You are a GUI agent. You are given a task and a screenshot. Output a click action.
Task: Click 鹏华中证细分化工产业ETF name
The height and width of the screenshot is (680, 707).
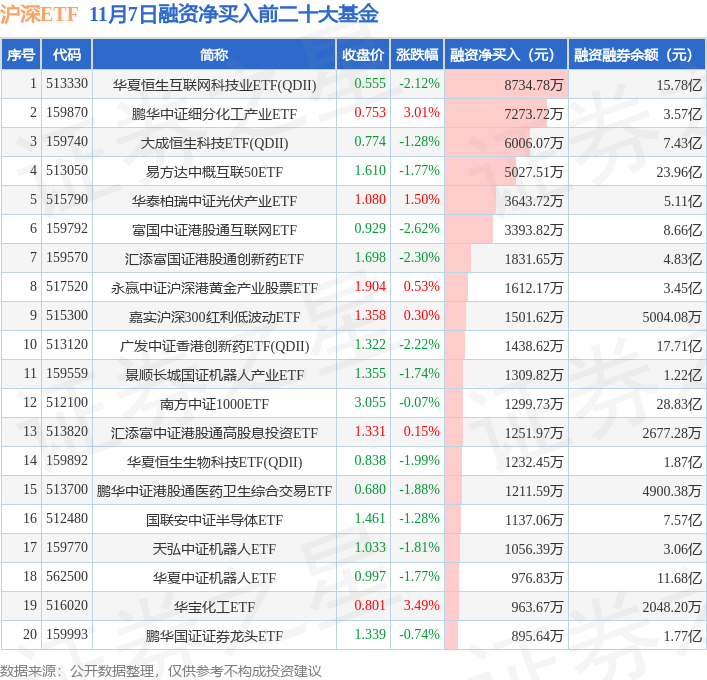coord(214,114)
